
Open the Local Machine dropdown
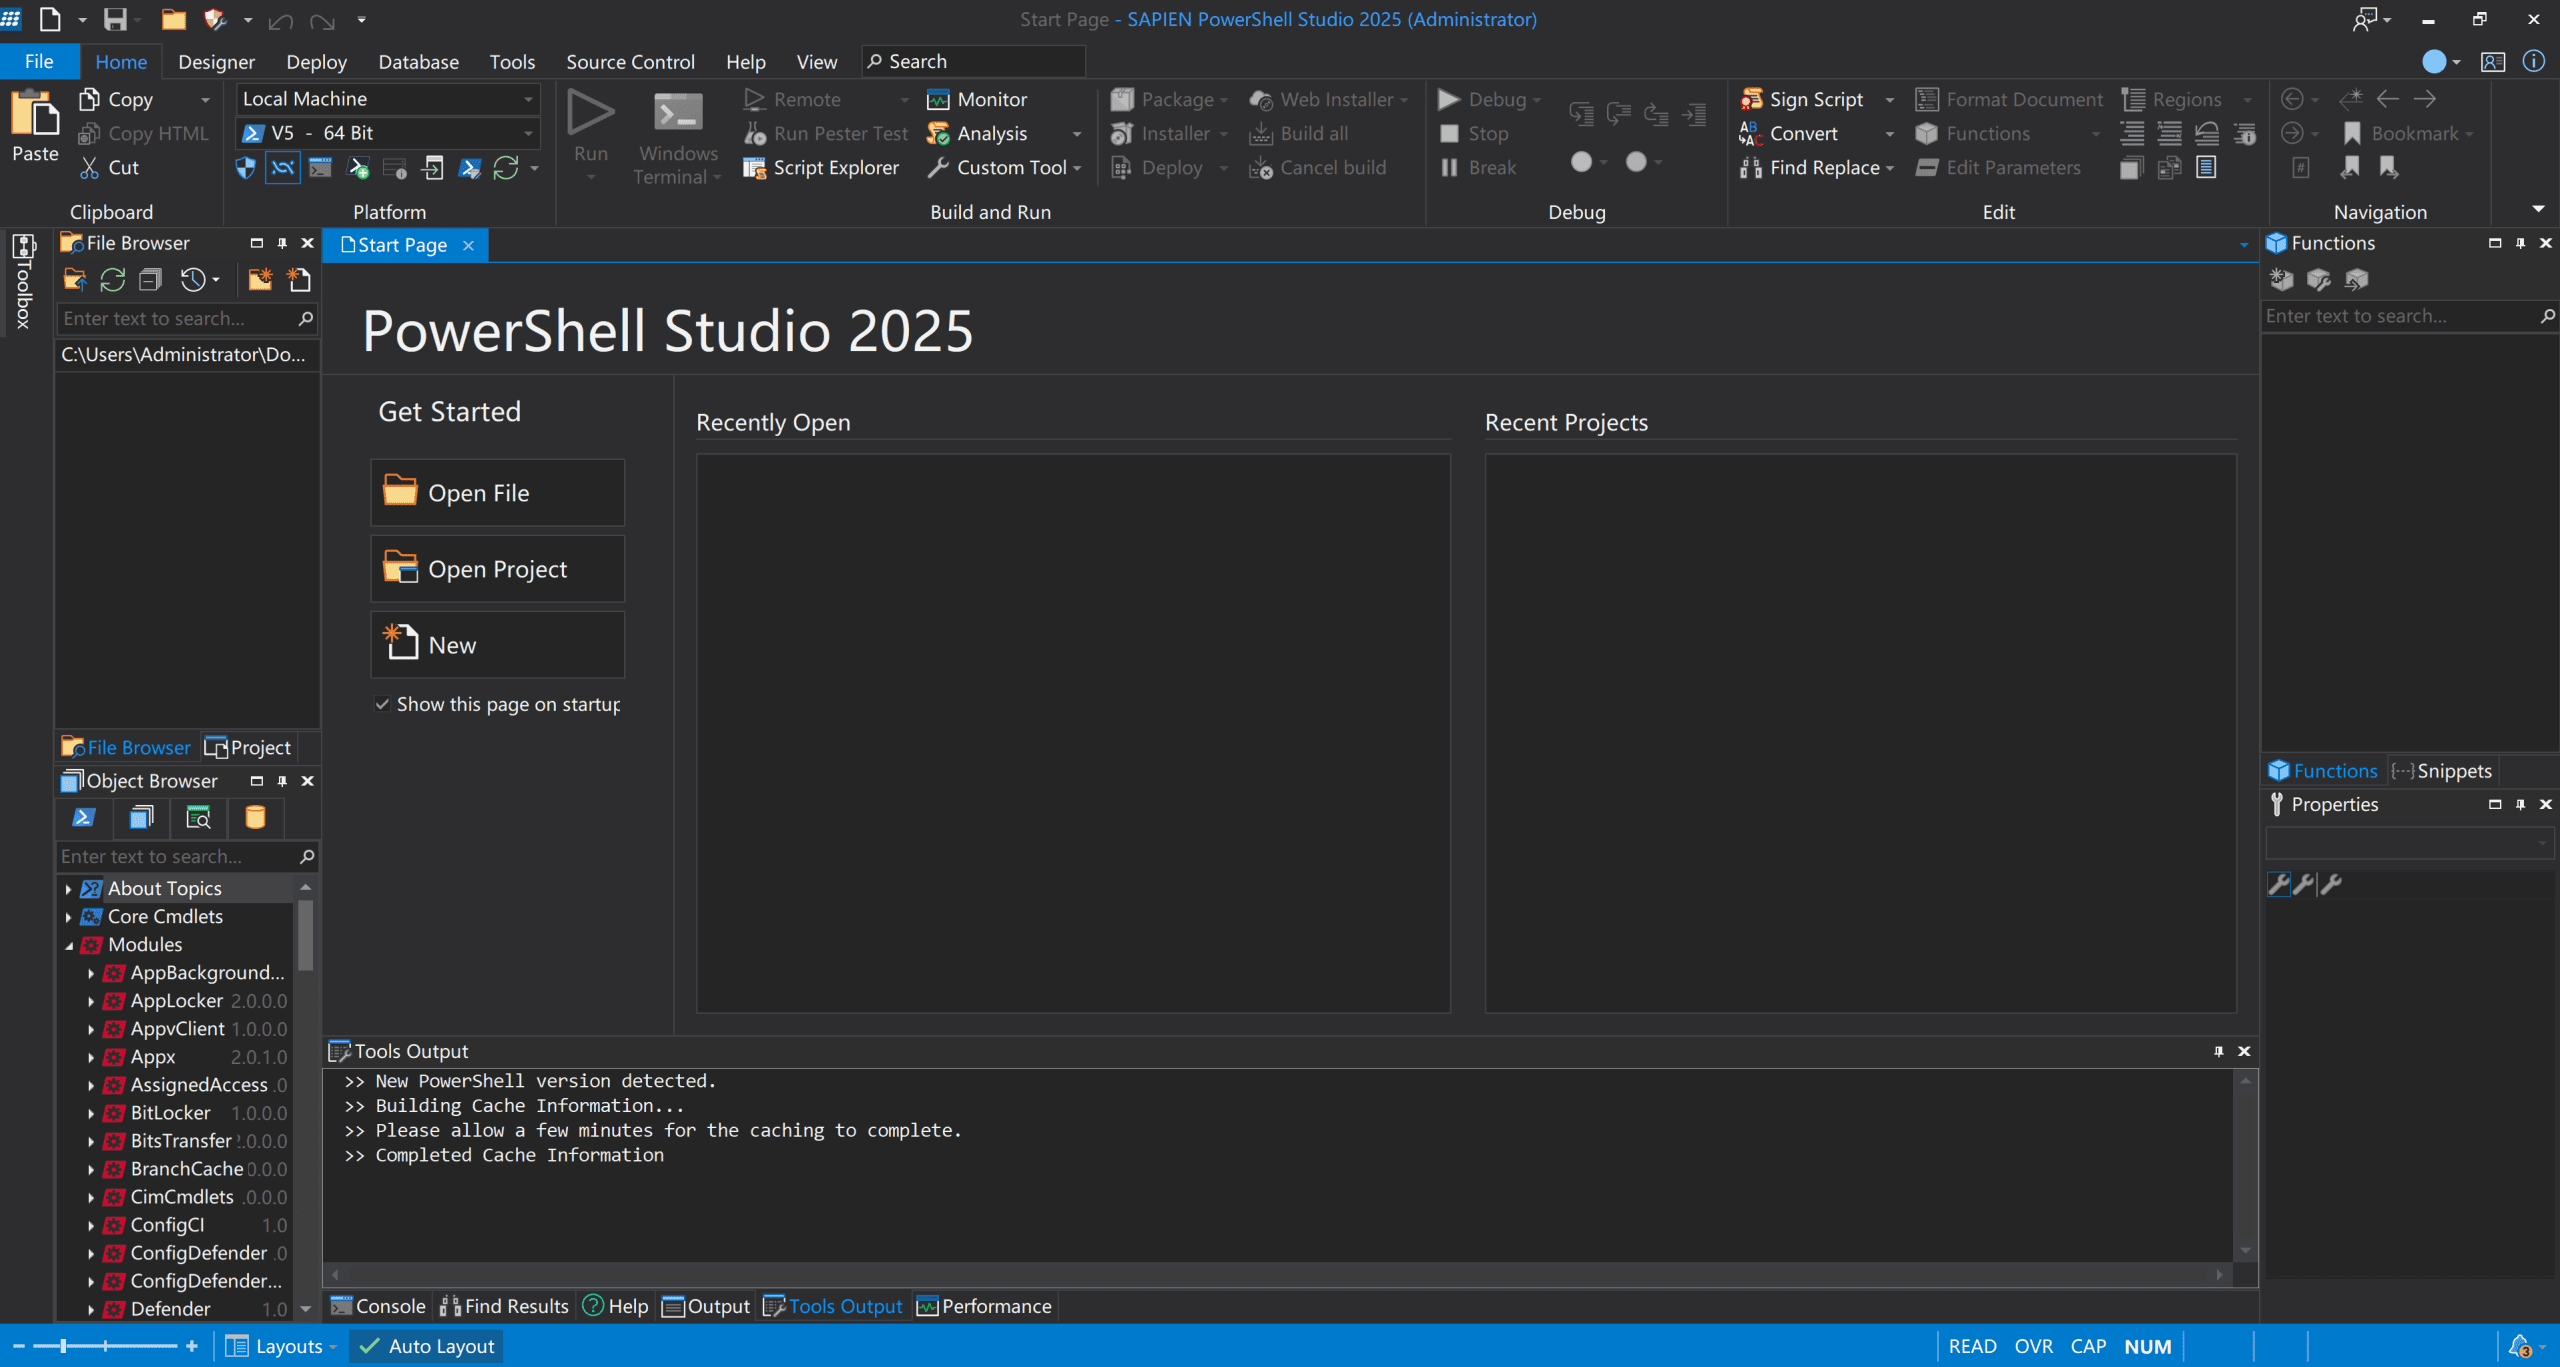click(x=389, y=99)
